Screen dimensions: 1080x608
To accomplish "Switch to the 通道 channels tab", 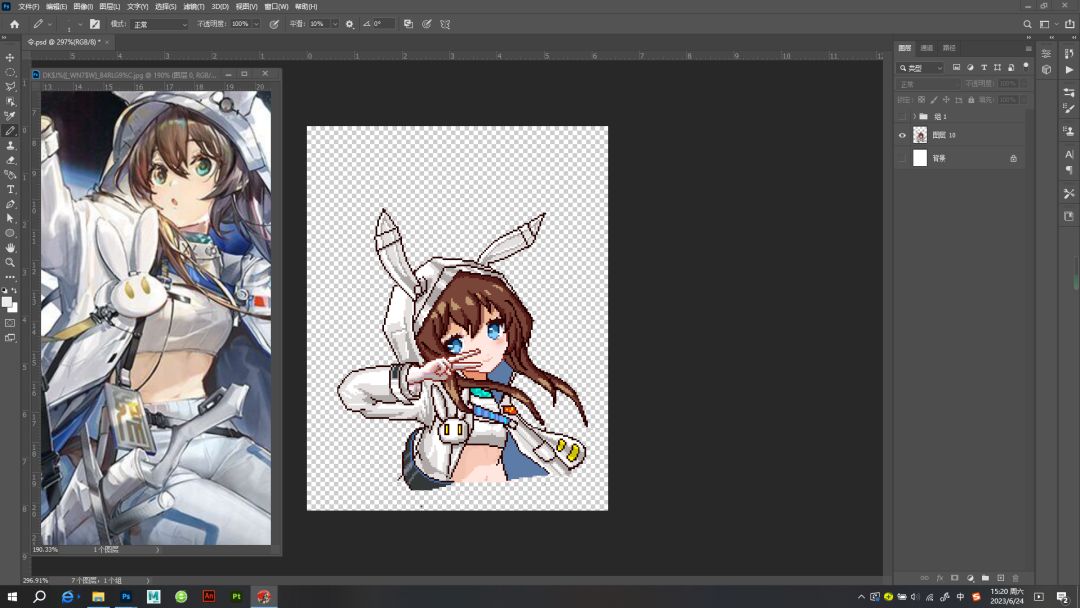I will [927, 48].
